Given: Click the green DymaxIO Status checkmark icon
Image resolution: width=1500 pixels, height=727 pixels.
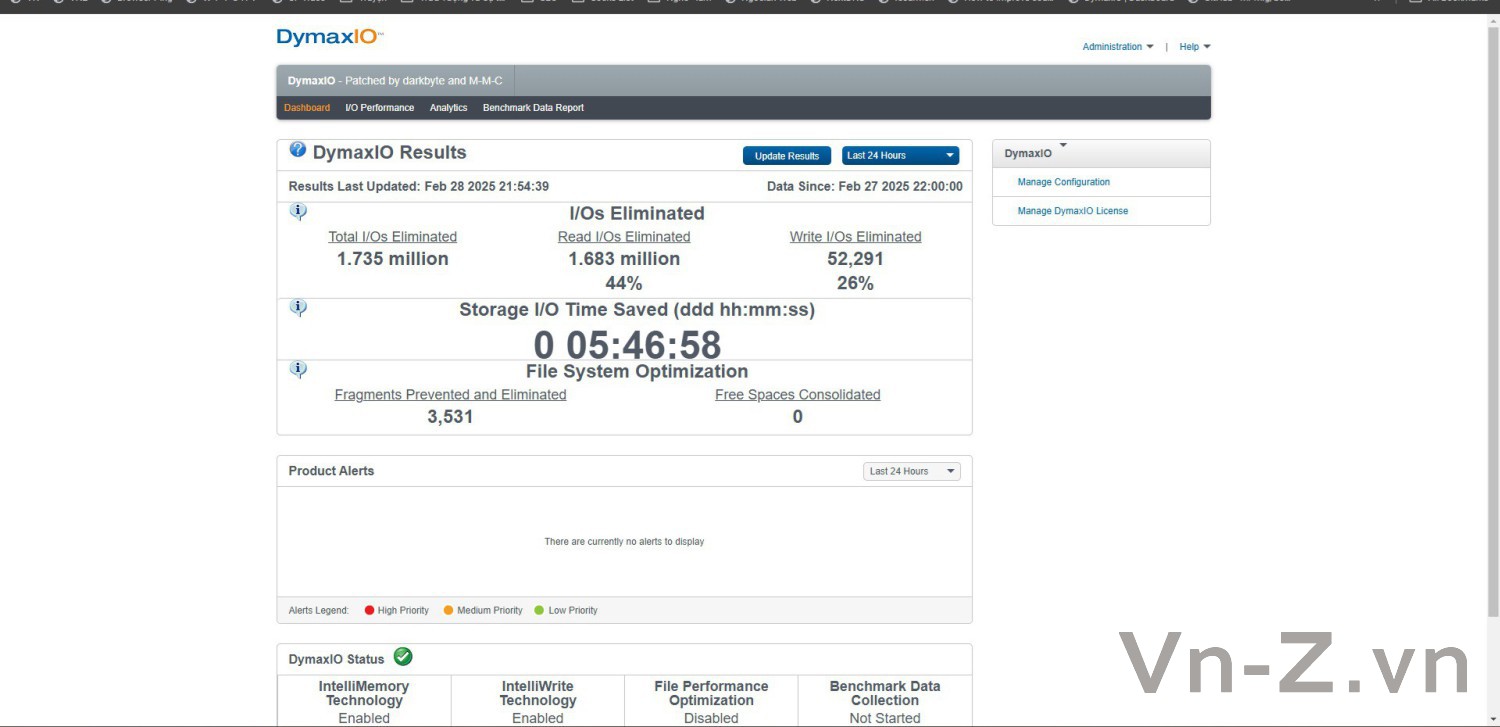Looking at the screenshot, I should pos(403,657).
